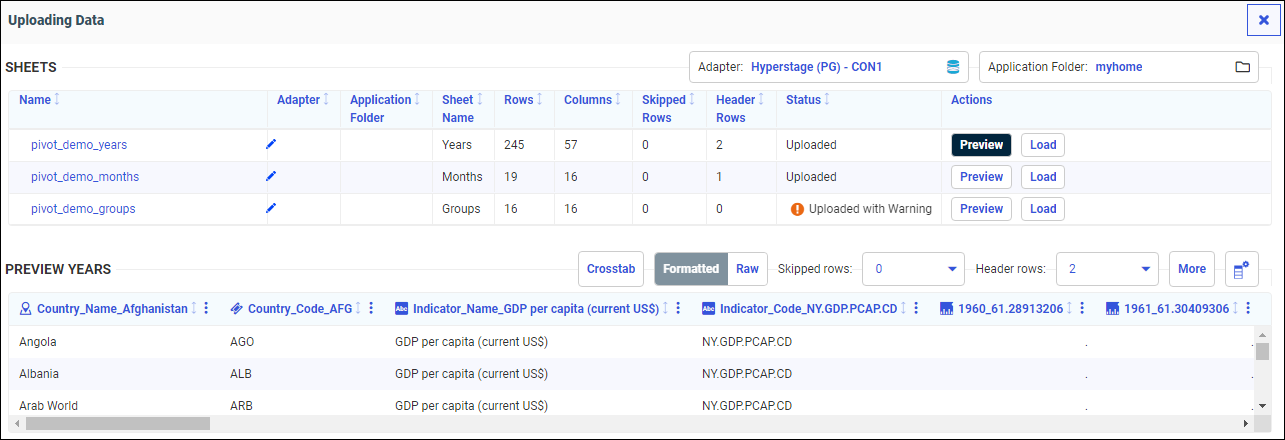1285x440 pixels.
Task: Open the Country_Code_AFG column options menu
Action: (x=371, y=309)
